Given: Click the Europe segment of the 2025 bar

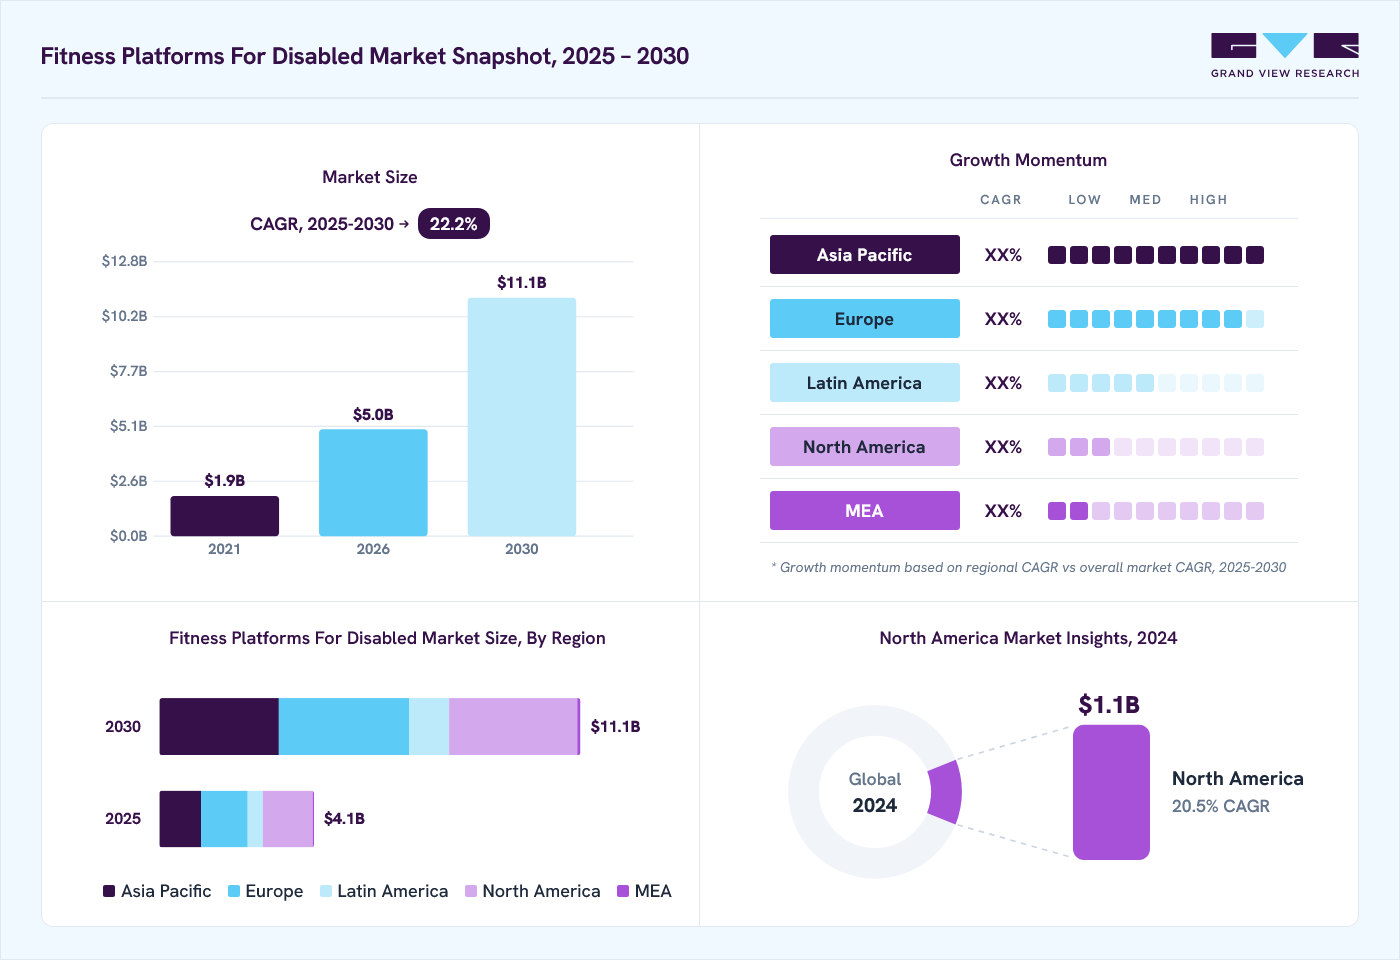Looking at the screenshot, I should click(x=224, y=819).
